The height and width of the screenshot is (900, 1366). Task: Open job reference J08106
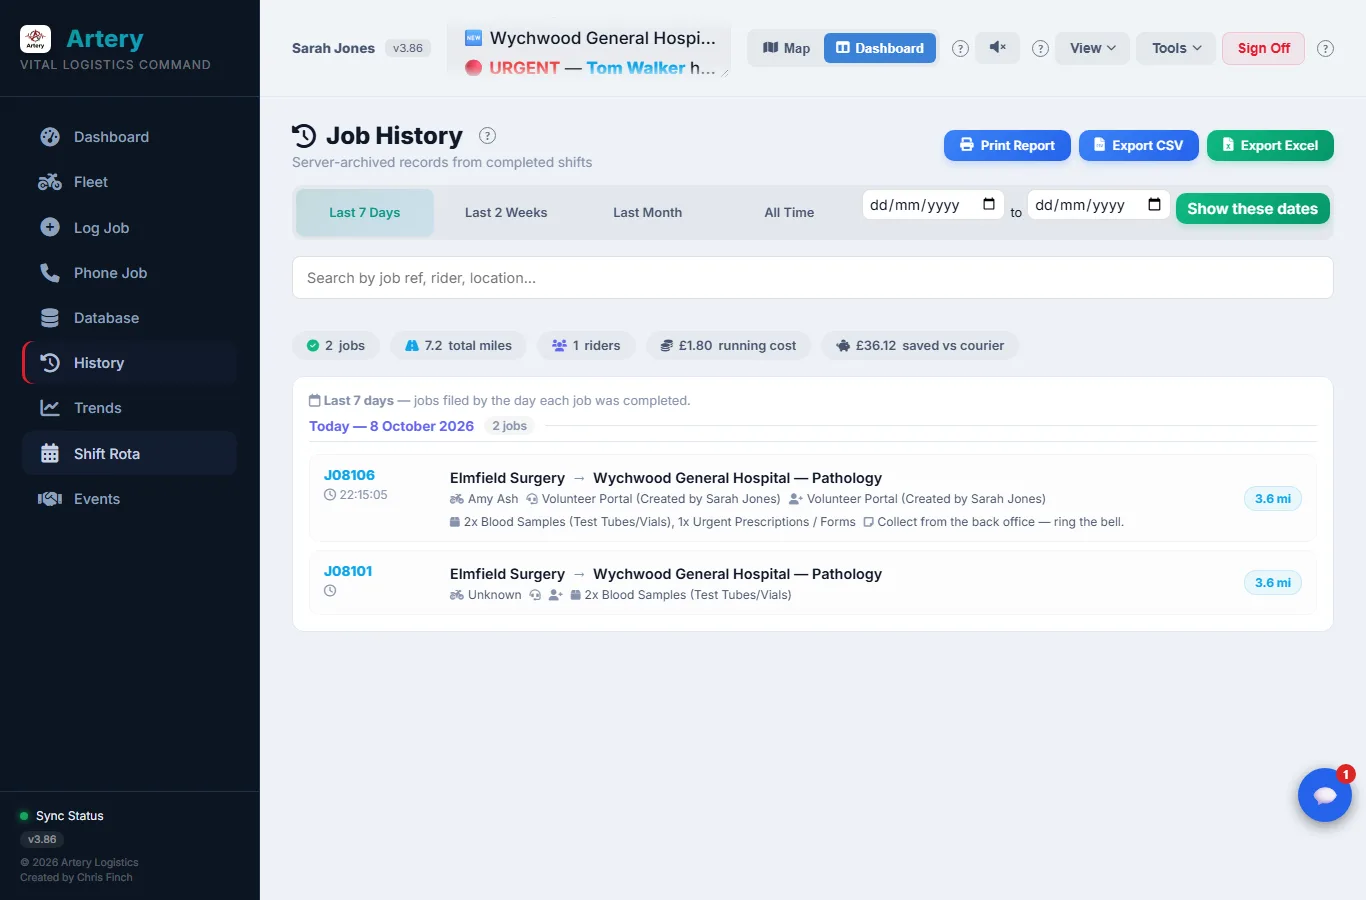click(349, 475)
